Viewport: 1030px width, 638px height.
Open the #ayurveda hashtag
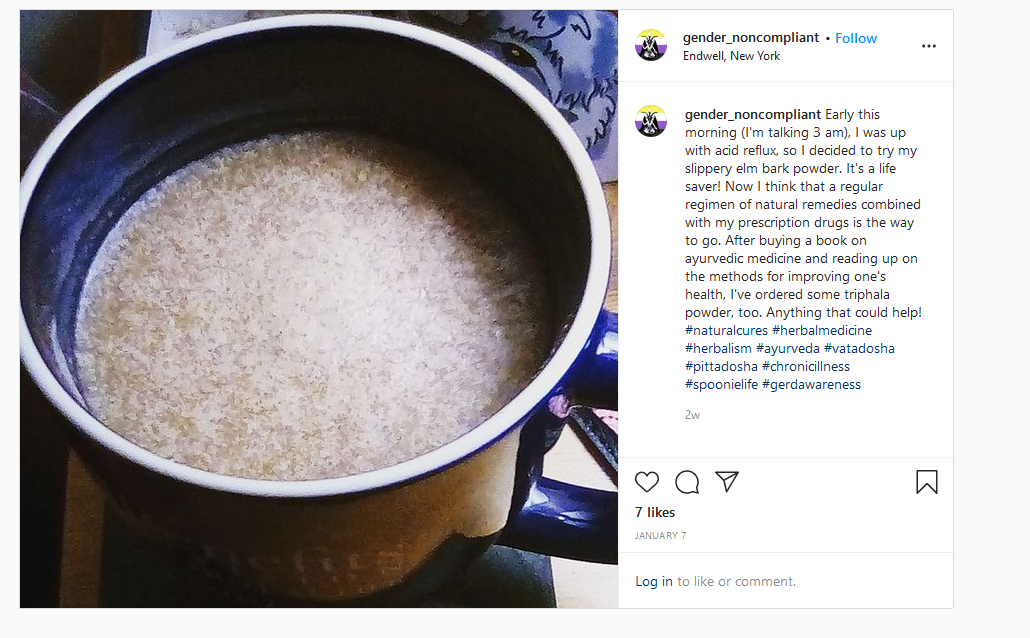pos(788,348)
